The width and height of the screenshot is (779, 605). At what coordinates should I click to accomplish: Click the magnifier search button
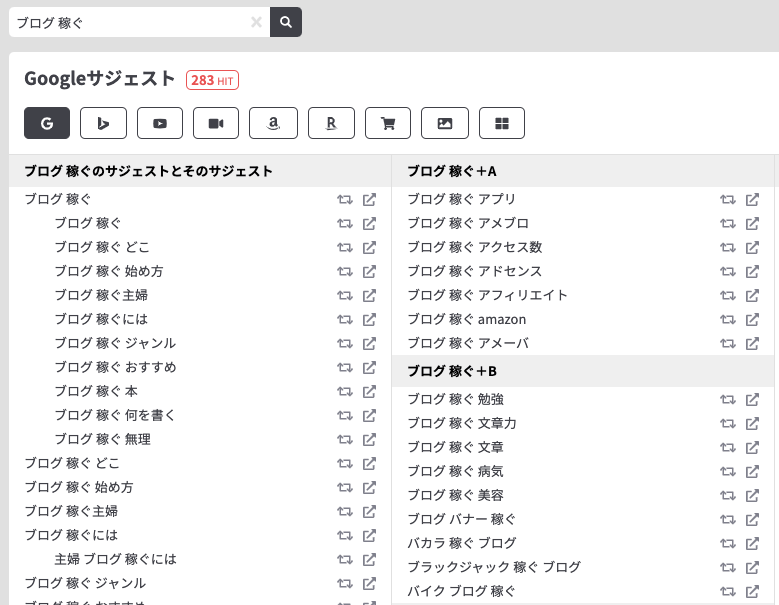(286, 22)
